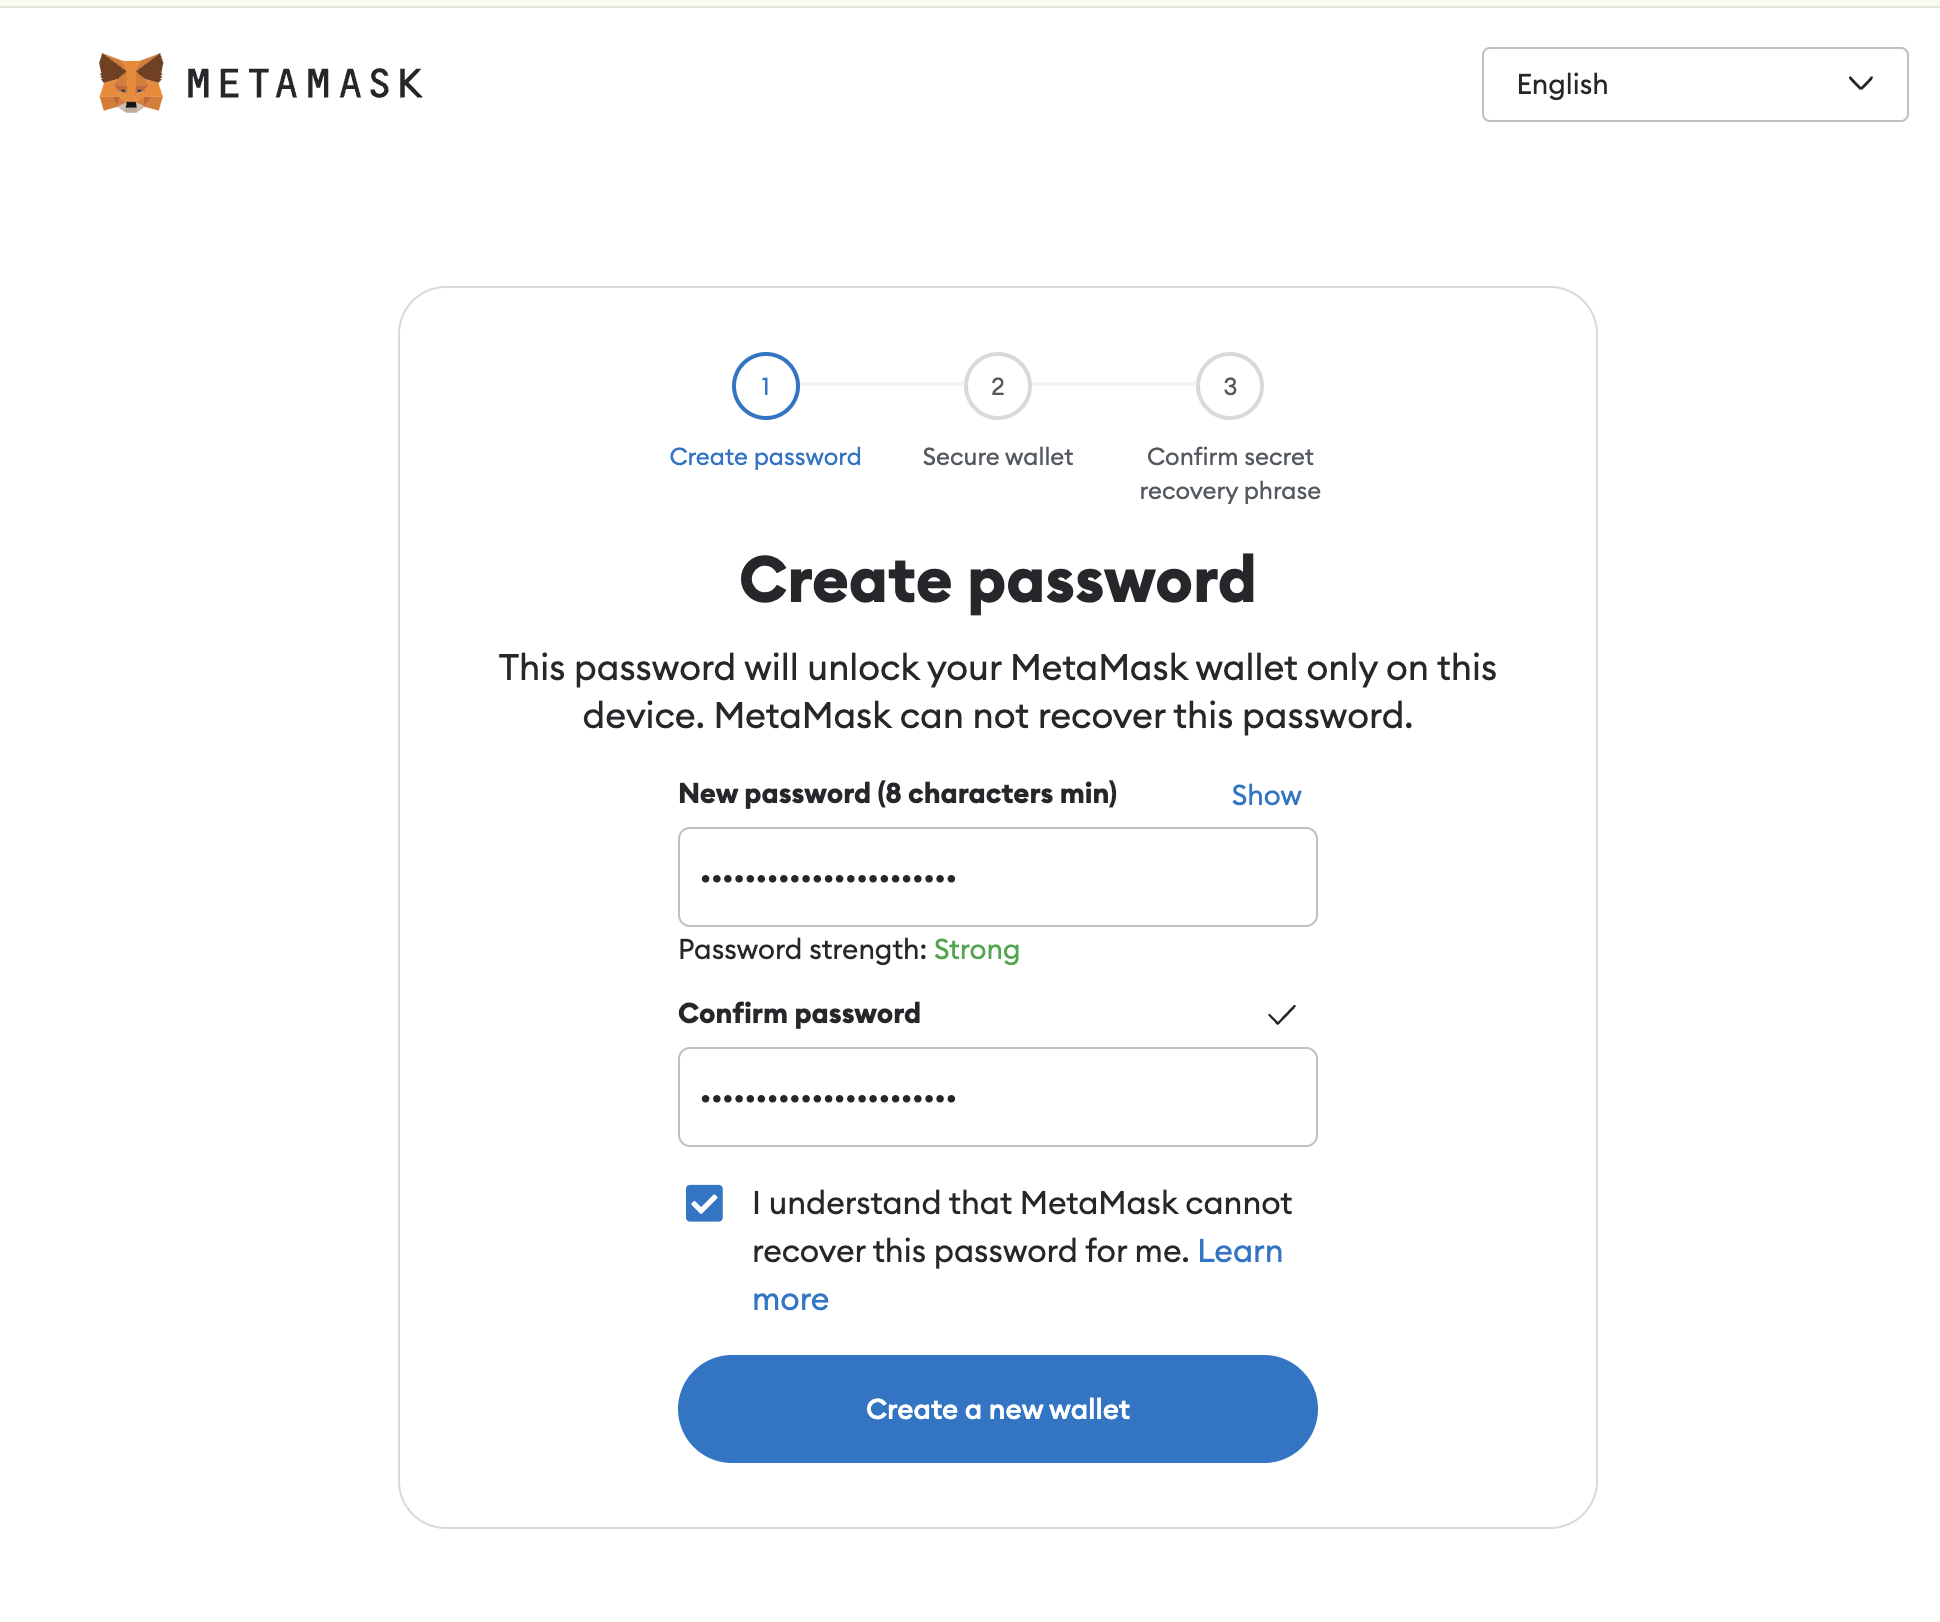The image size is (1940, 1622).
Task: Click the MetaMask fox logo icon
Action: click(x=131, y=83)
